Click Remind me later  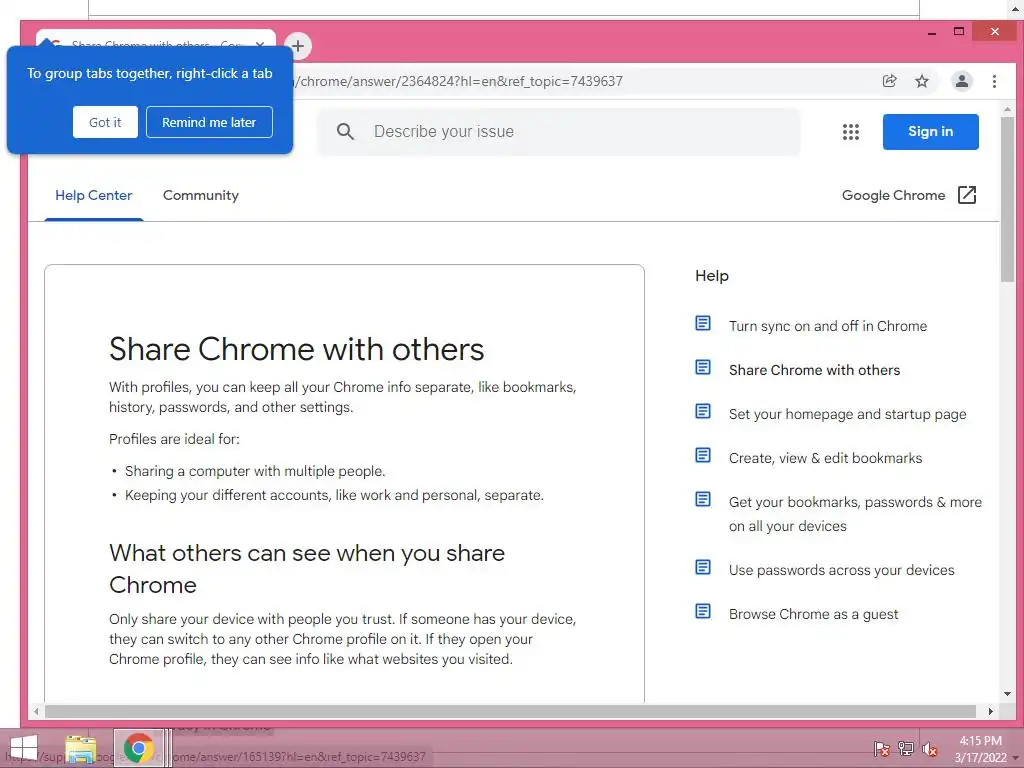click(x=209, y=122)
